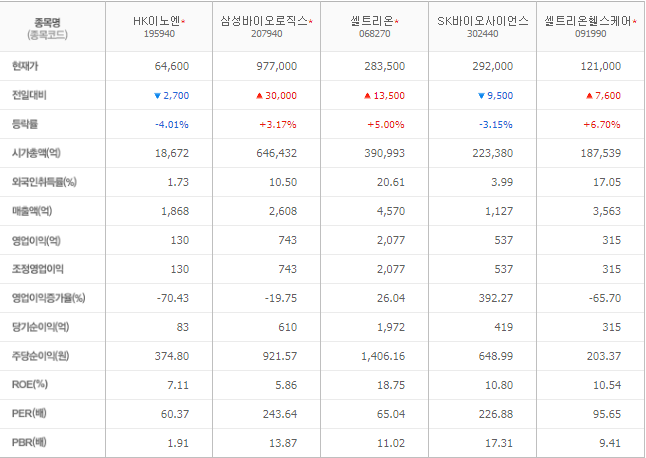
Task: Click the up arrow beside 13,500
Action: pos(367,96)
